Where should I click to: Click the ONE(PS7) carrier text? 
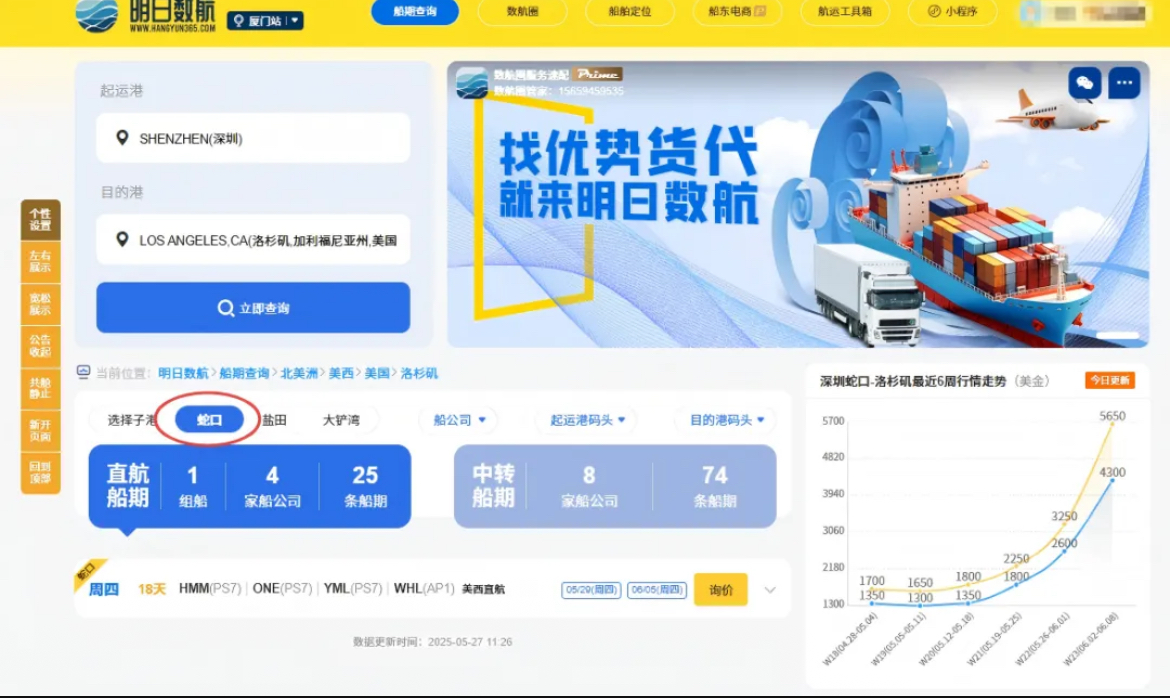pyautogui.click(x=282, y=589)
